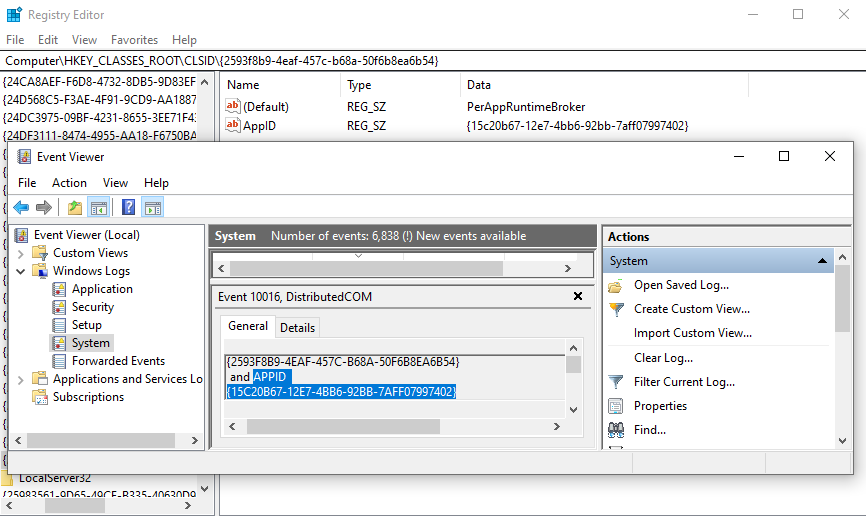
Task: Click the Properties action link
Action: coord(660,406)
